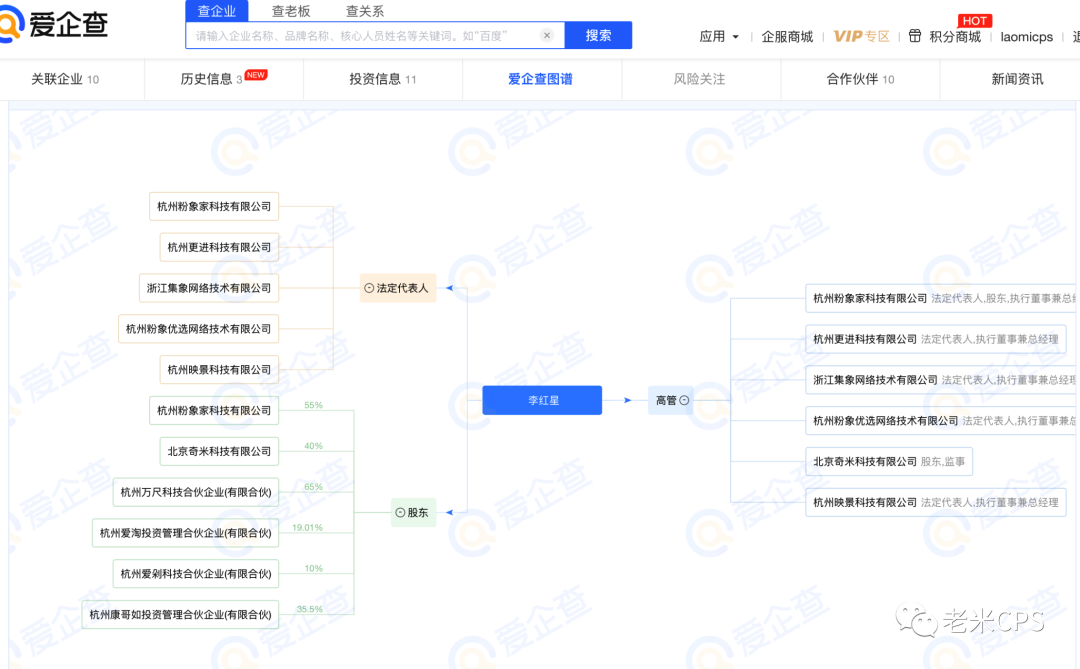
Task: Click 杭州映景科技有限公司 in 高管 list
Action: [936, 502]
